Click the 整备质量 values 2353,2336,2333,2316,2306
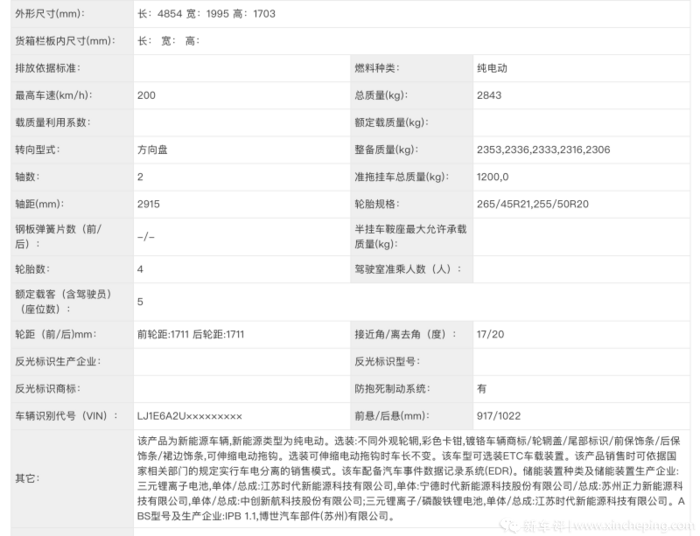700x536 pixels. (x=543, y=149)
